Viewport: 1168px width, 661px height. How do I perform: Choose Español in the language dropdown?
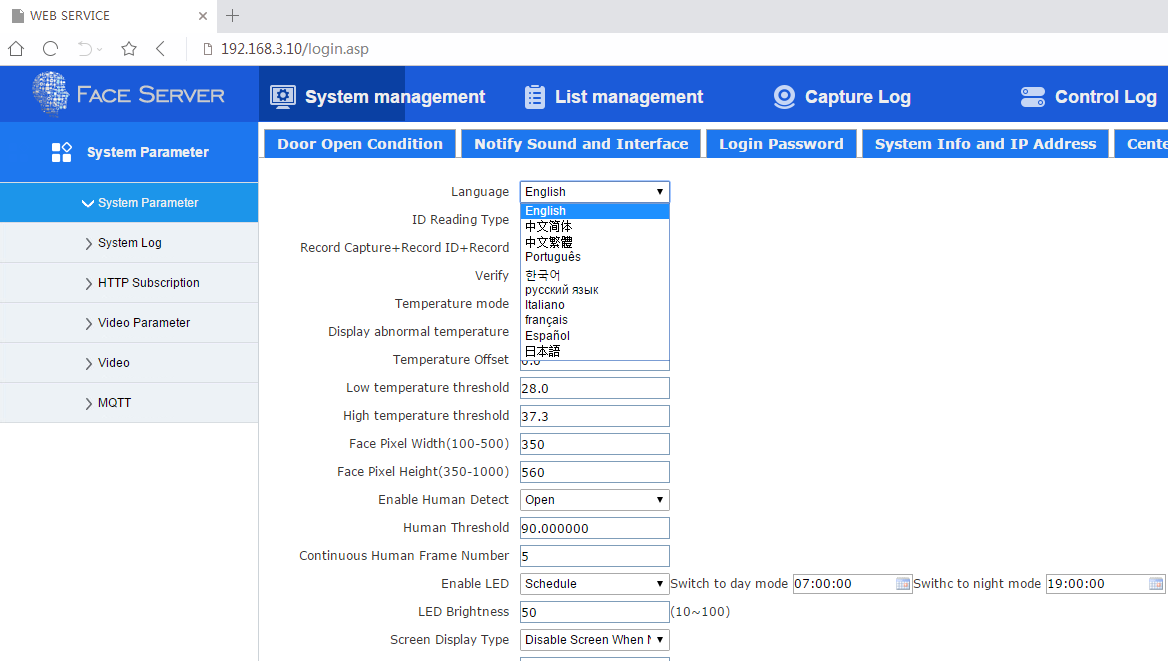(x=548, y=336)
